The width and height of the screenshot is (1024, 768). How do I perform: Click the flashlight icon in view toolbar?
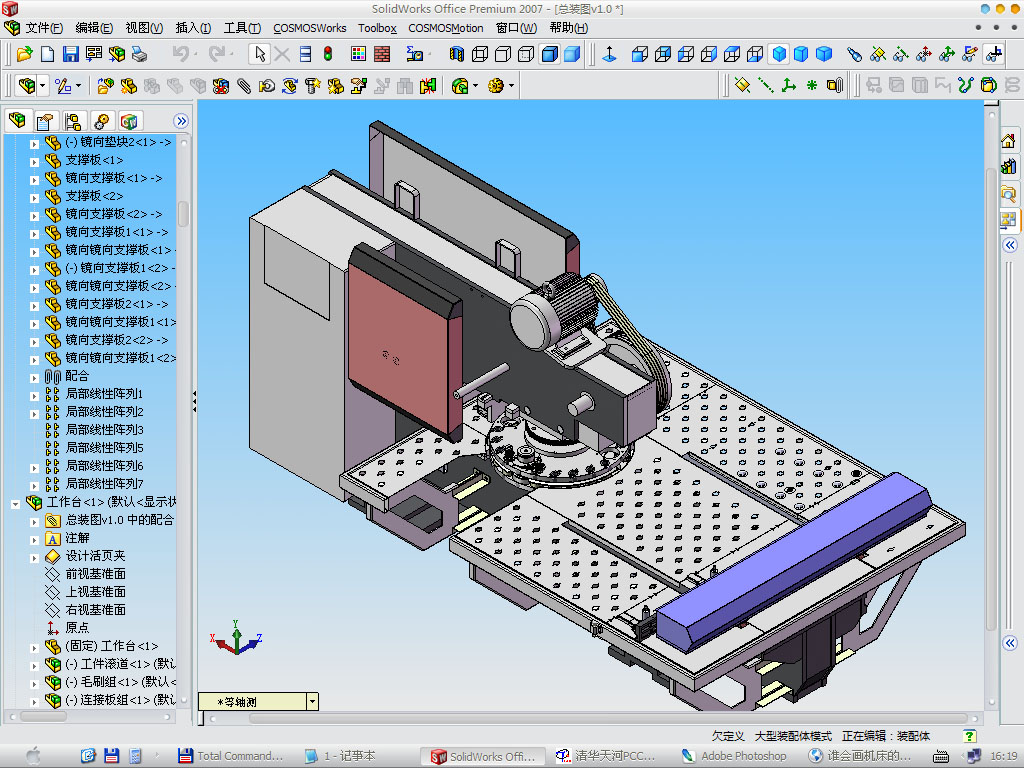coord(854,54)
